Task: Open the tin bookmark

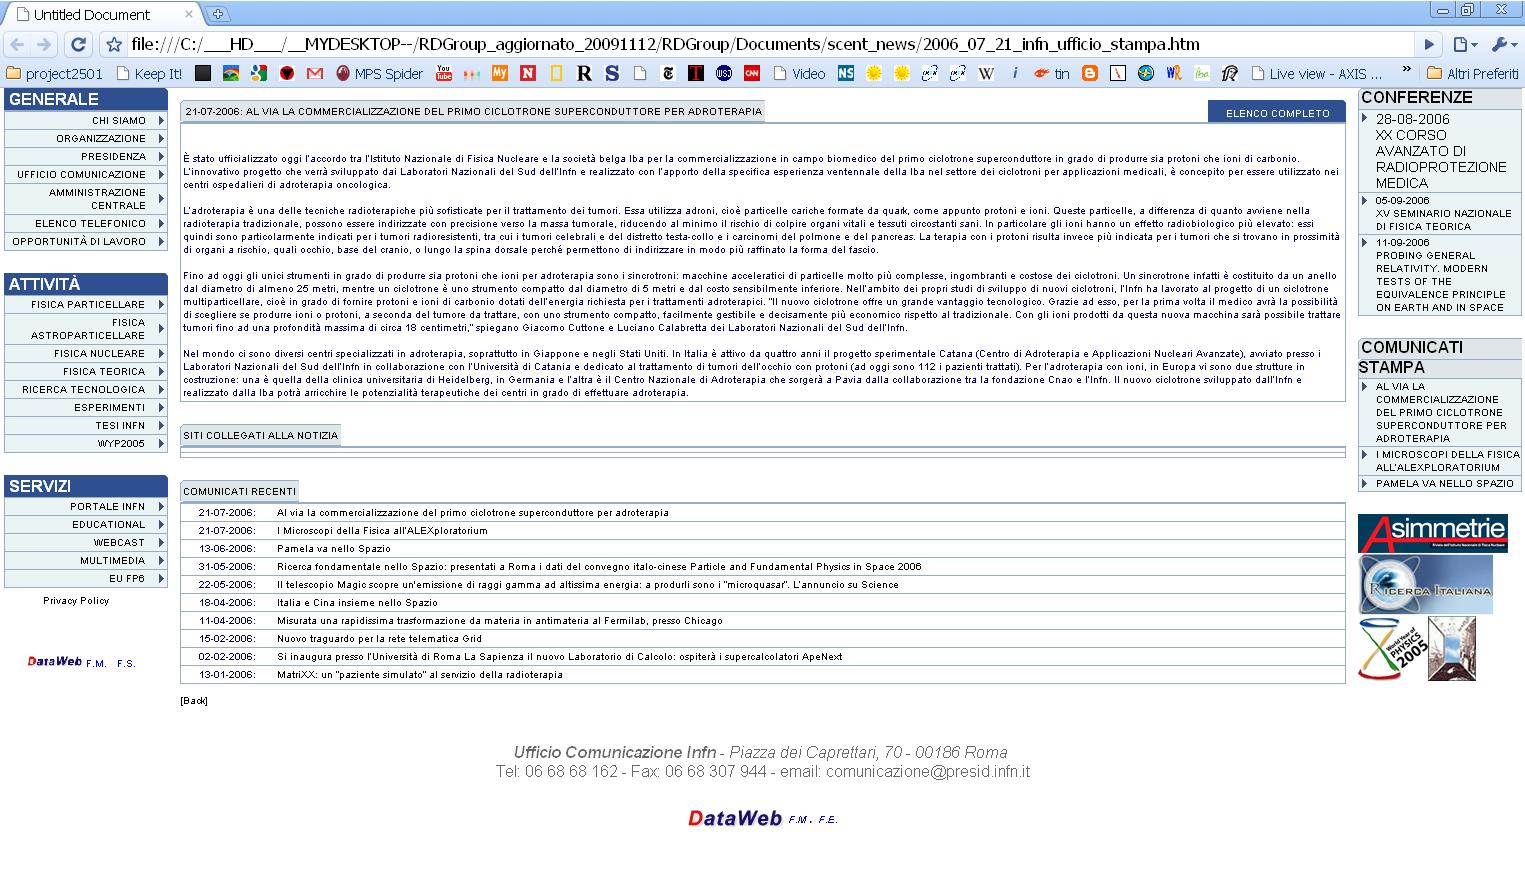Action: [x=1052, y=73]
